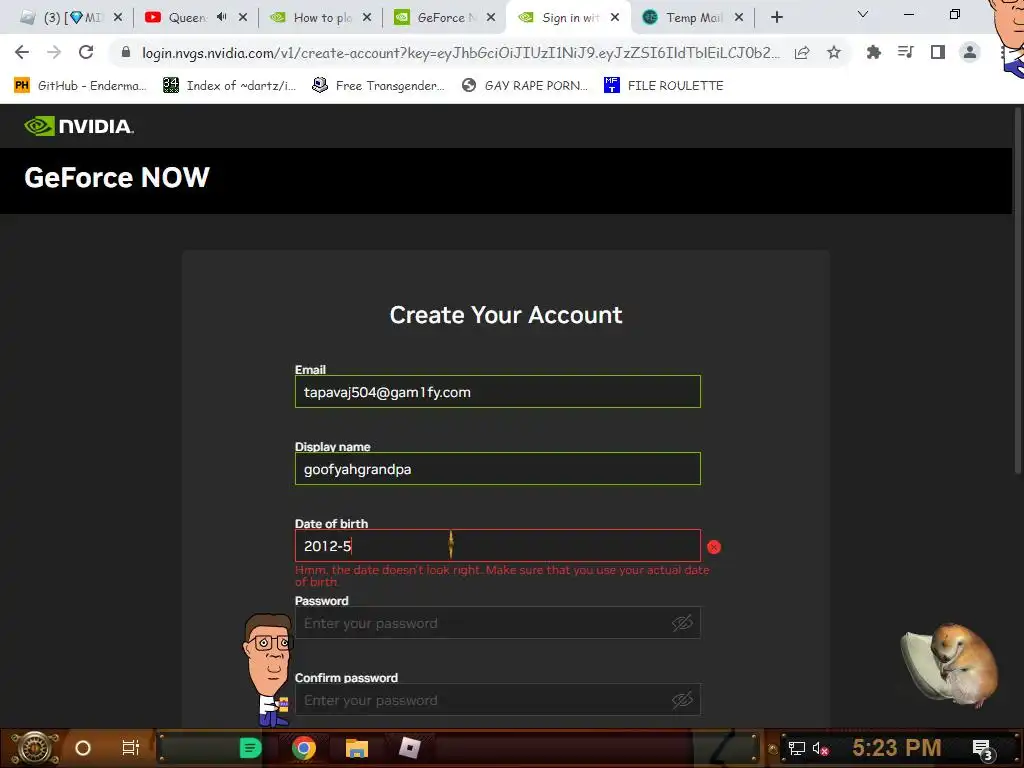This screenshot has height=768, width=1024.
Task: Click the Date of birth field
Action: 498,546
